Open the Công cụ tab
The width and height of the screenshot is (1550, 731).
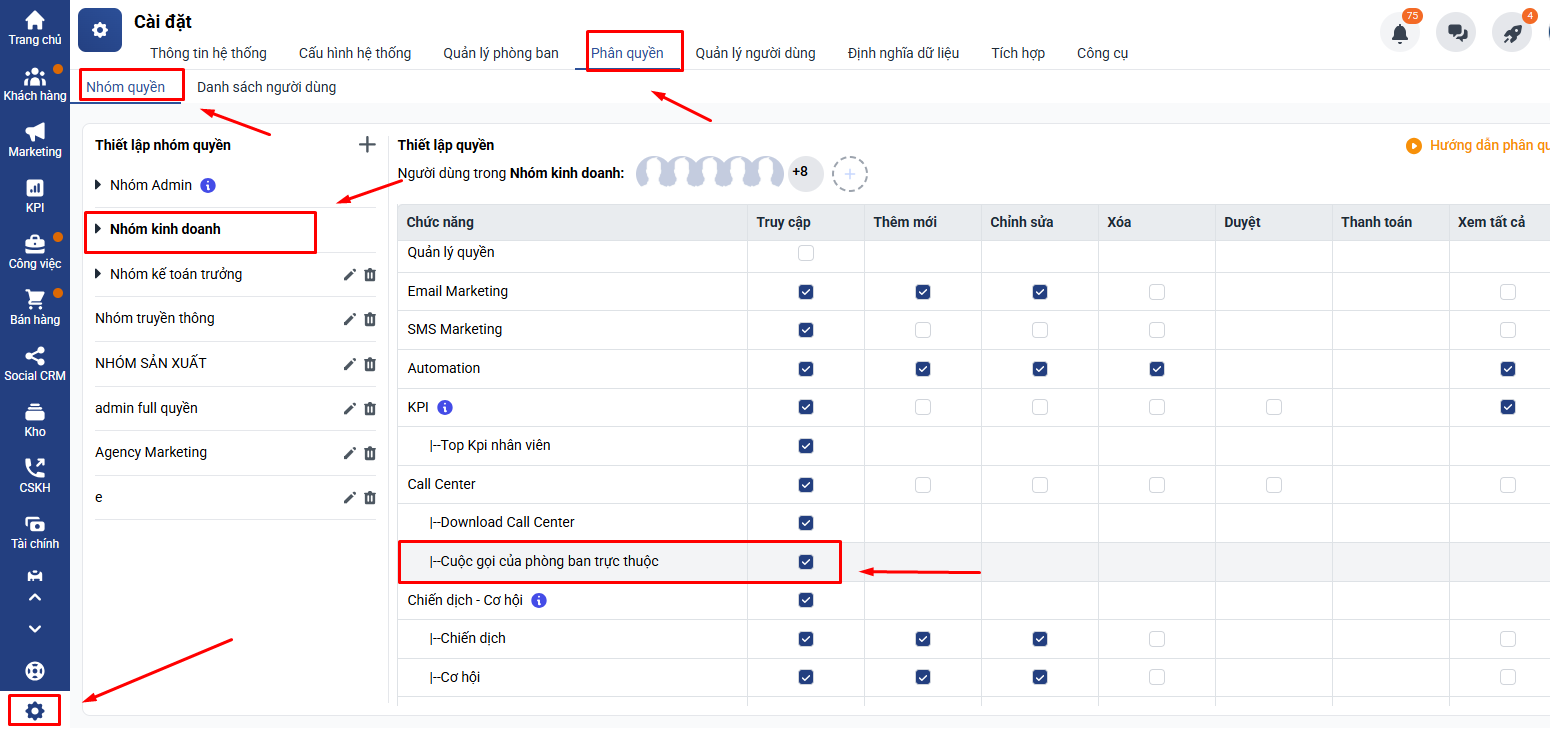click(x=1102, y=53)
